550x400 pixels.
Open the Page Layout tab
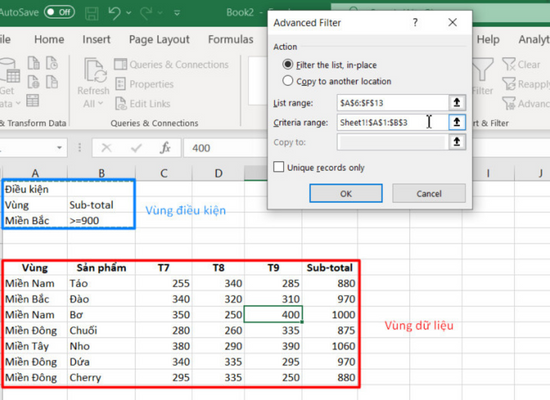click(x=159, y=40)
